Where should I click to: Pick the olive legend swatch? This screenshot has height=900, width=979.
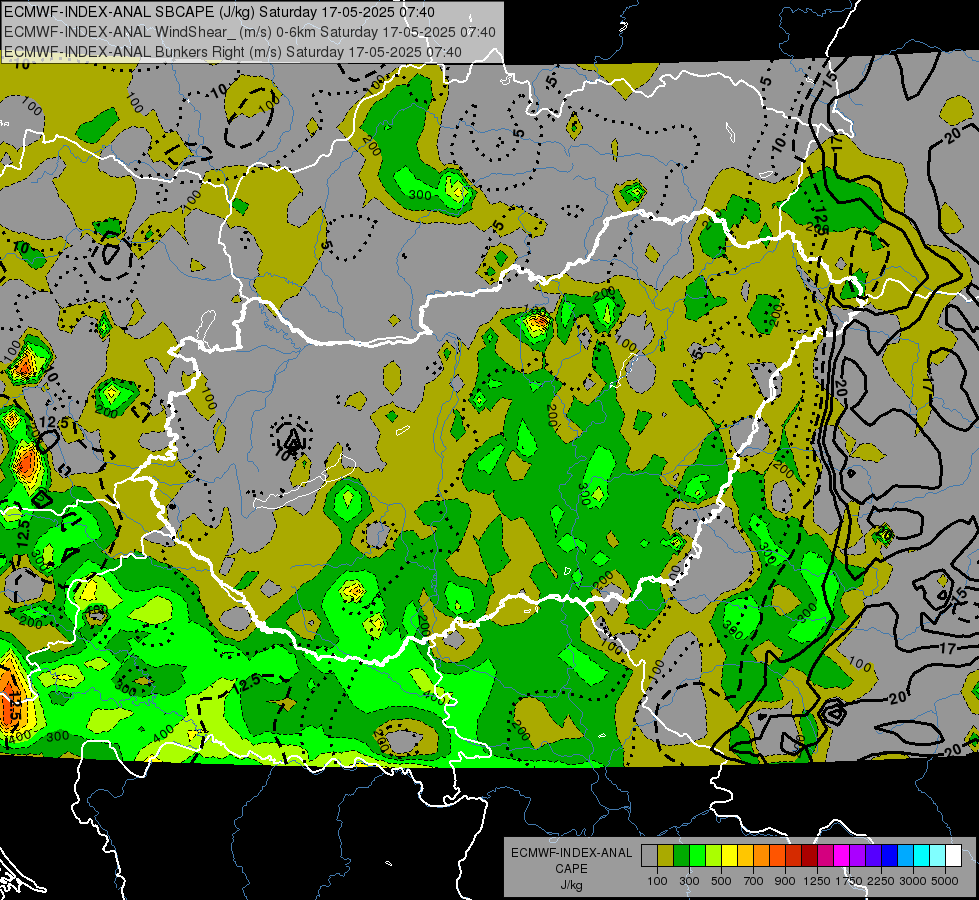(x=666, y=855)
